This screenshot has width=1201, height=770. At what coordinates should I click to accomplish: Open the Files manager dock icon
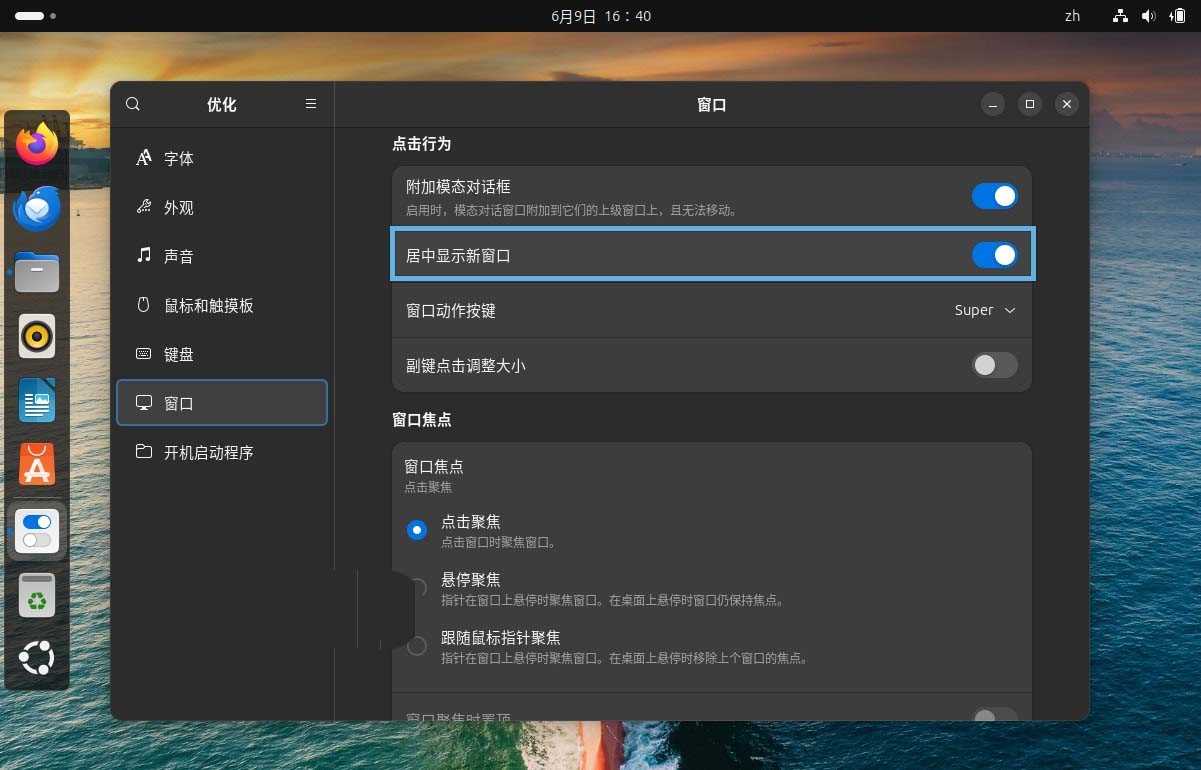[37, 272]
